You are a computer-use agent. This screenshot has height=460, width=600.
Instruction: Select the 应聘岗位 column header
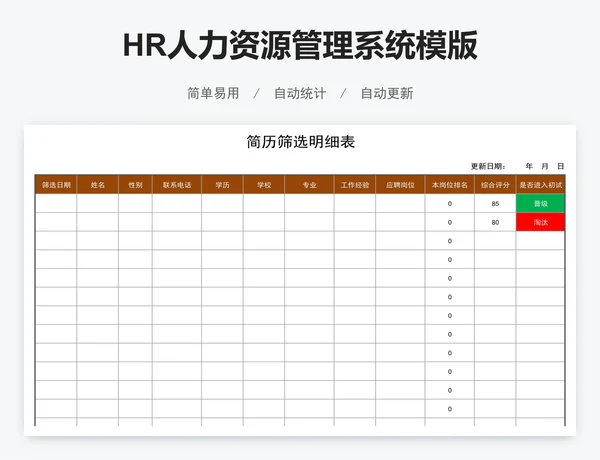(x=400, y=185)
